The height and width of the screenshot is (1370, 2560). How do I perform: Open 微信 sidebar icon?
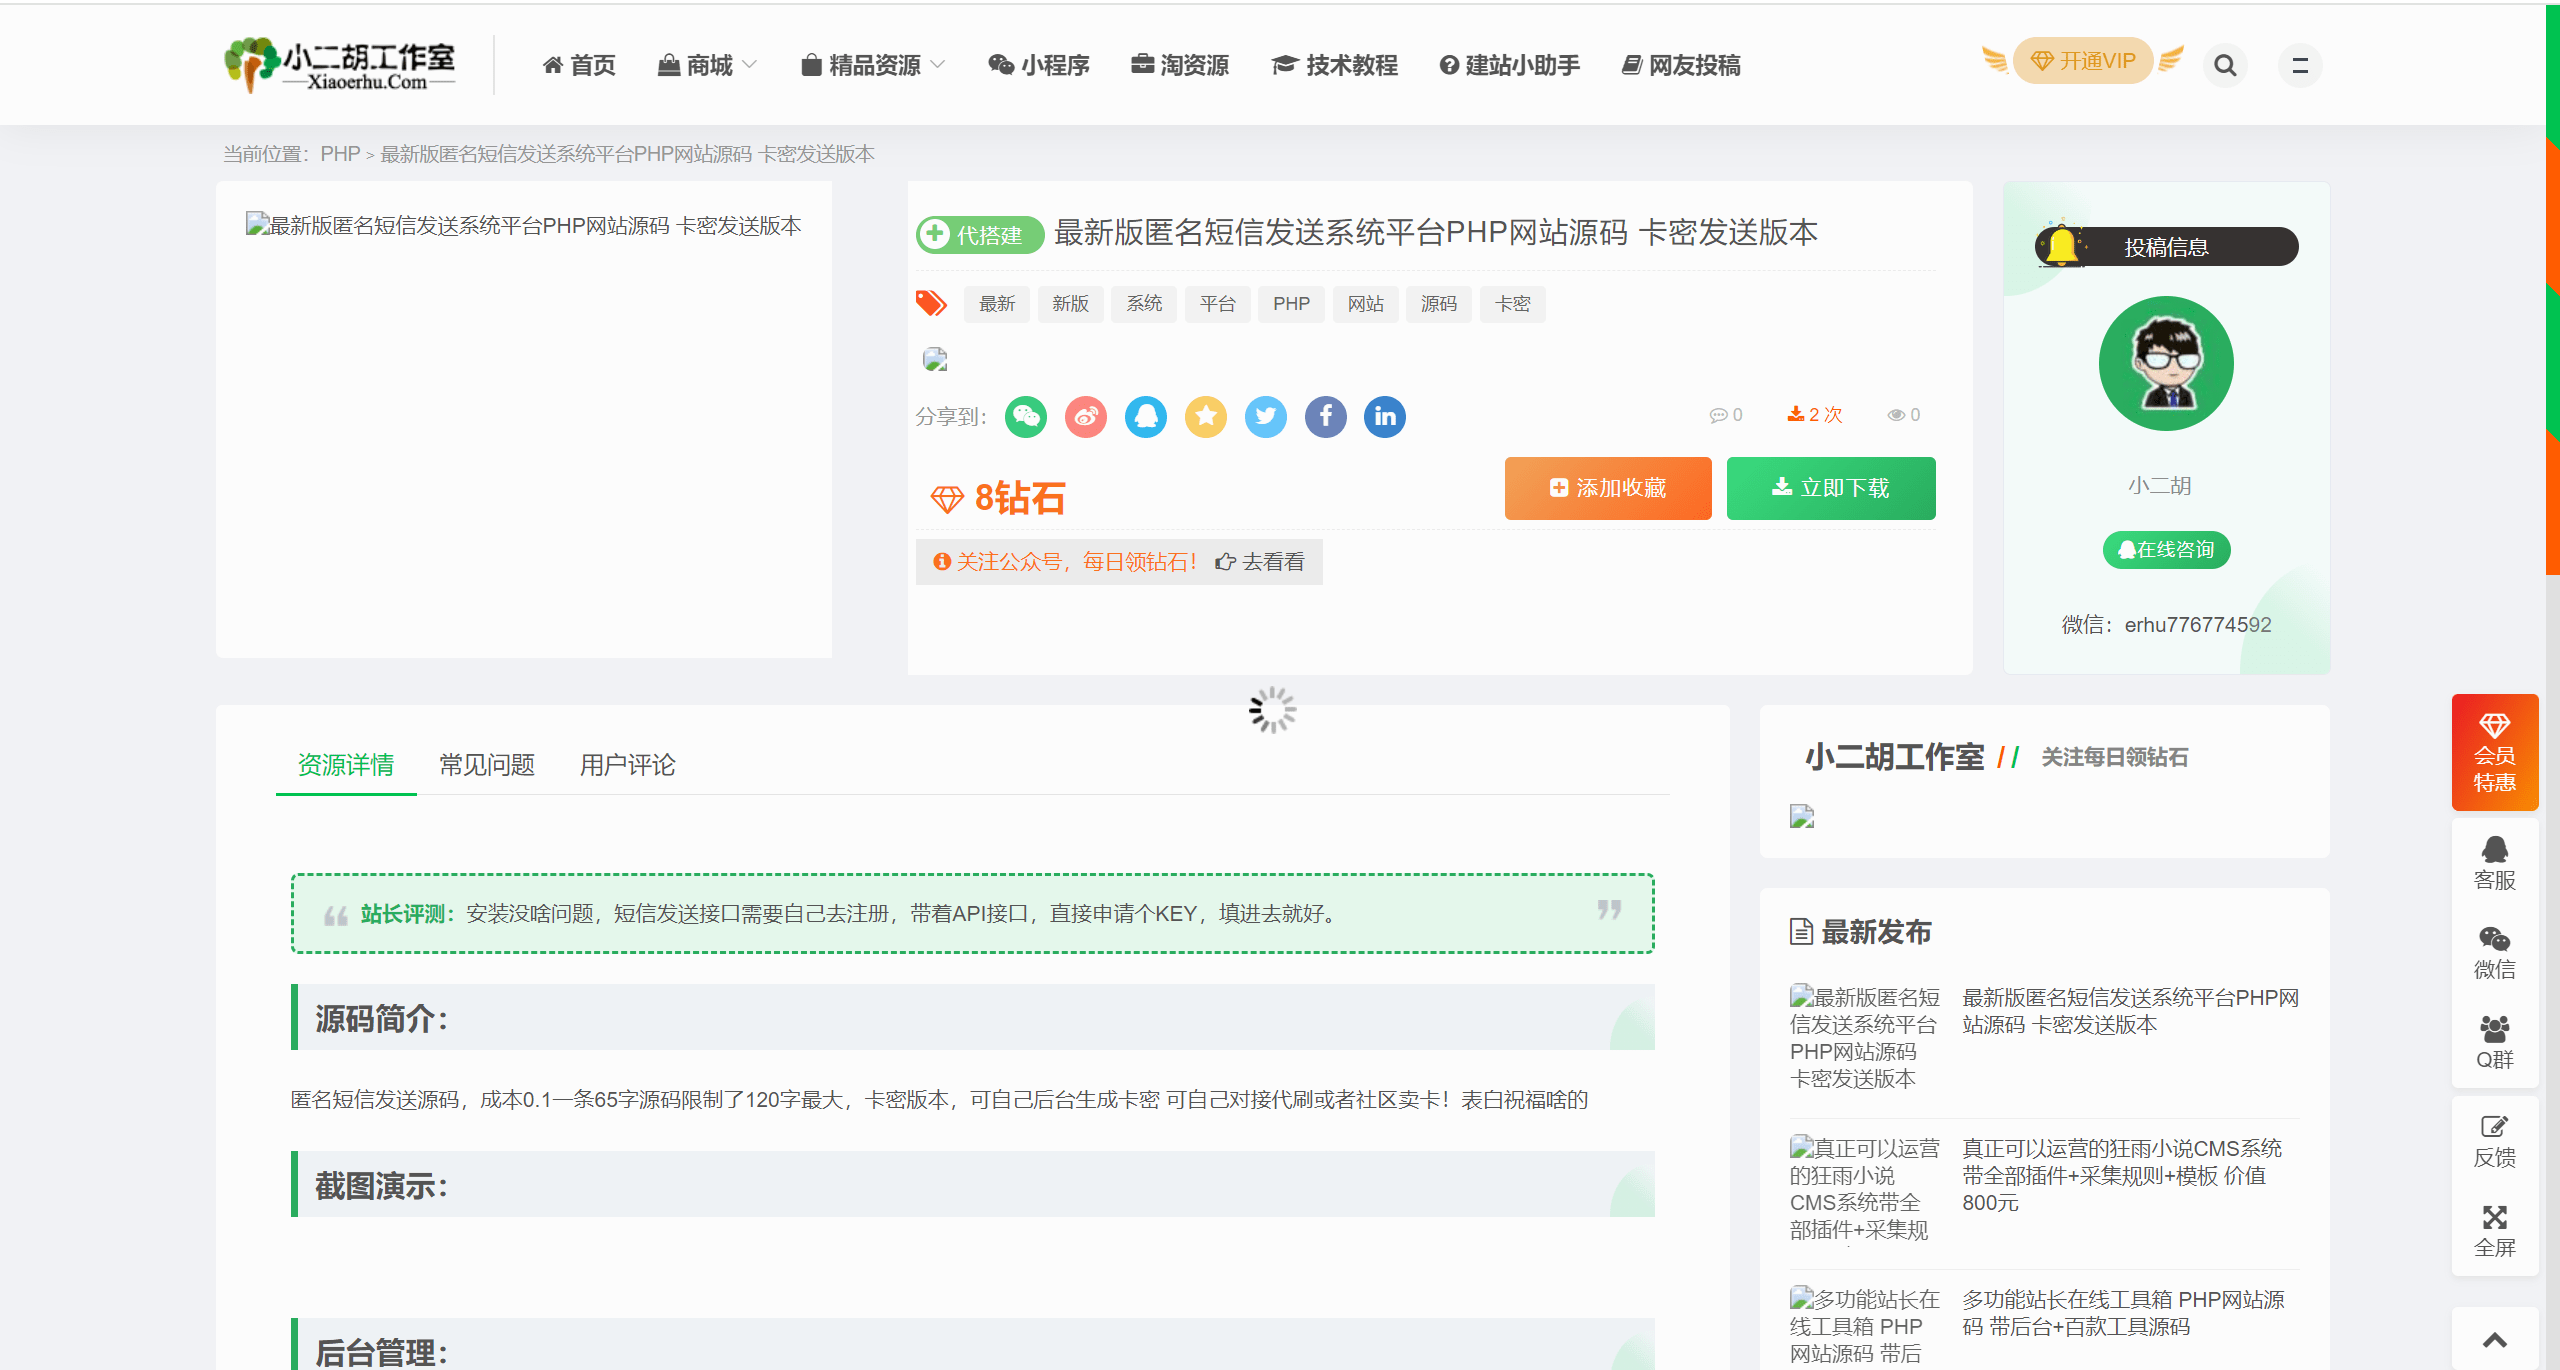[x=2495, y=953]
